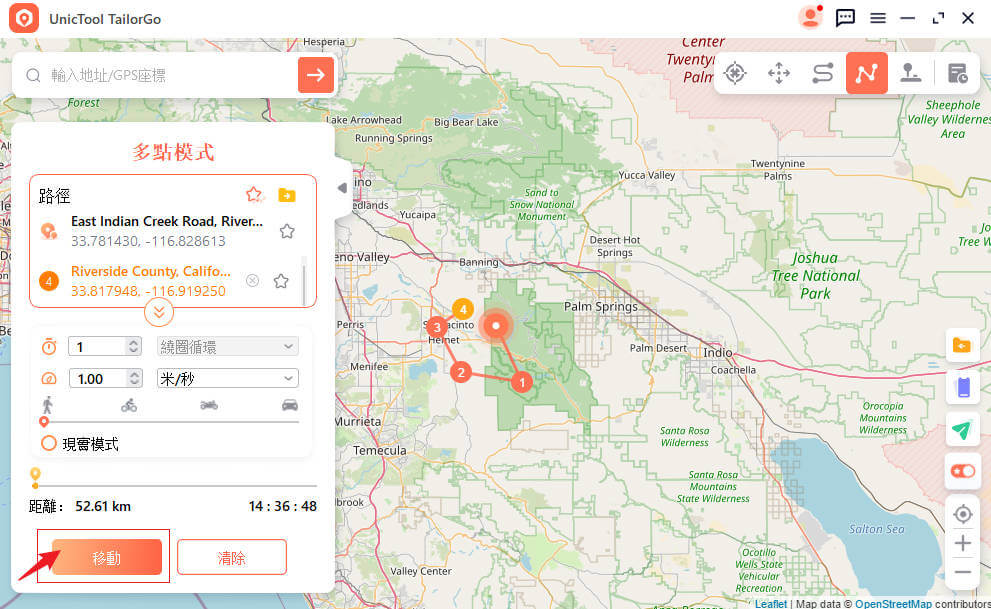Image resolution: width=991 pixels, height=609 pixels.
Task: Select the jump teleport mode icon
Action: (x=910, y=73)
